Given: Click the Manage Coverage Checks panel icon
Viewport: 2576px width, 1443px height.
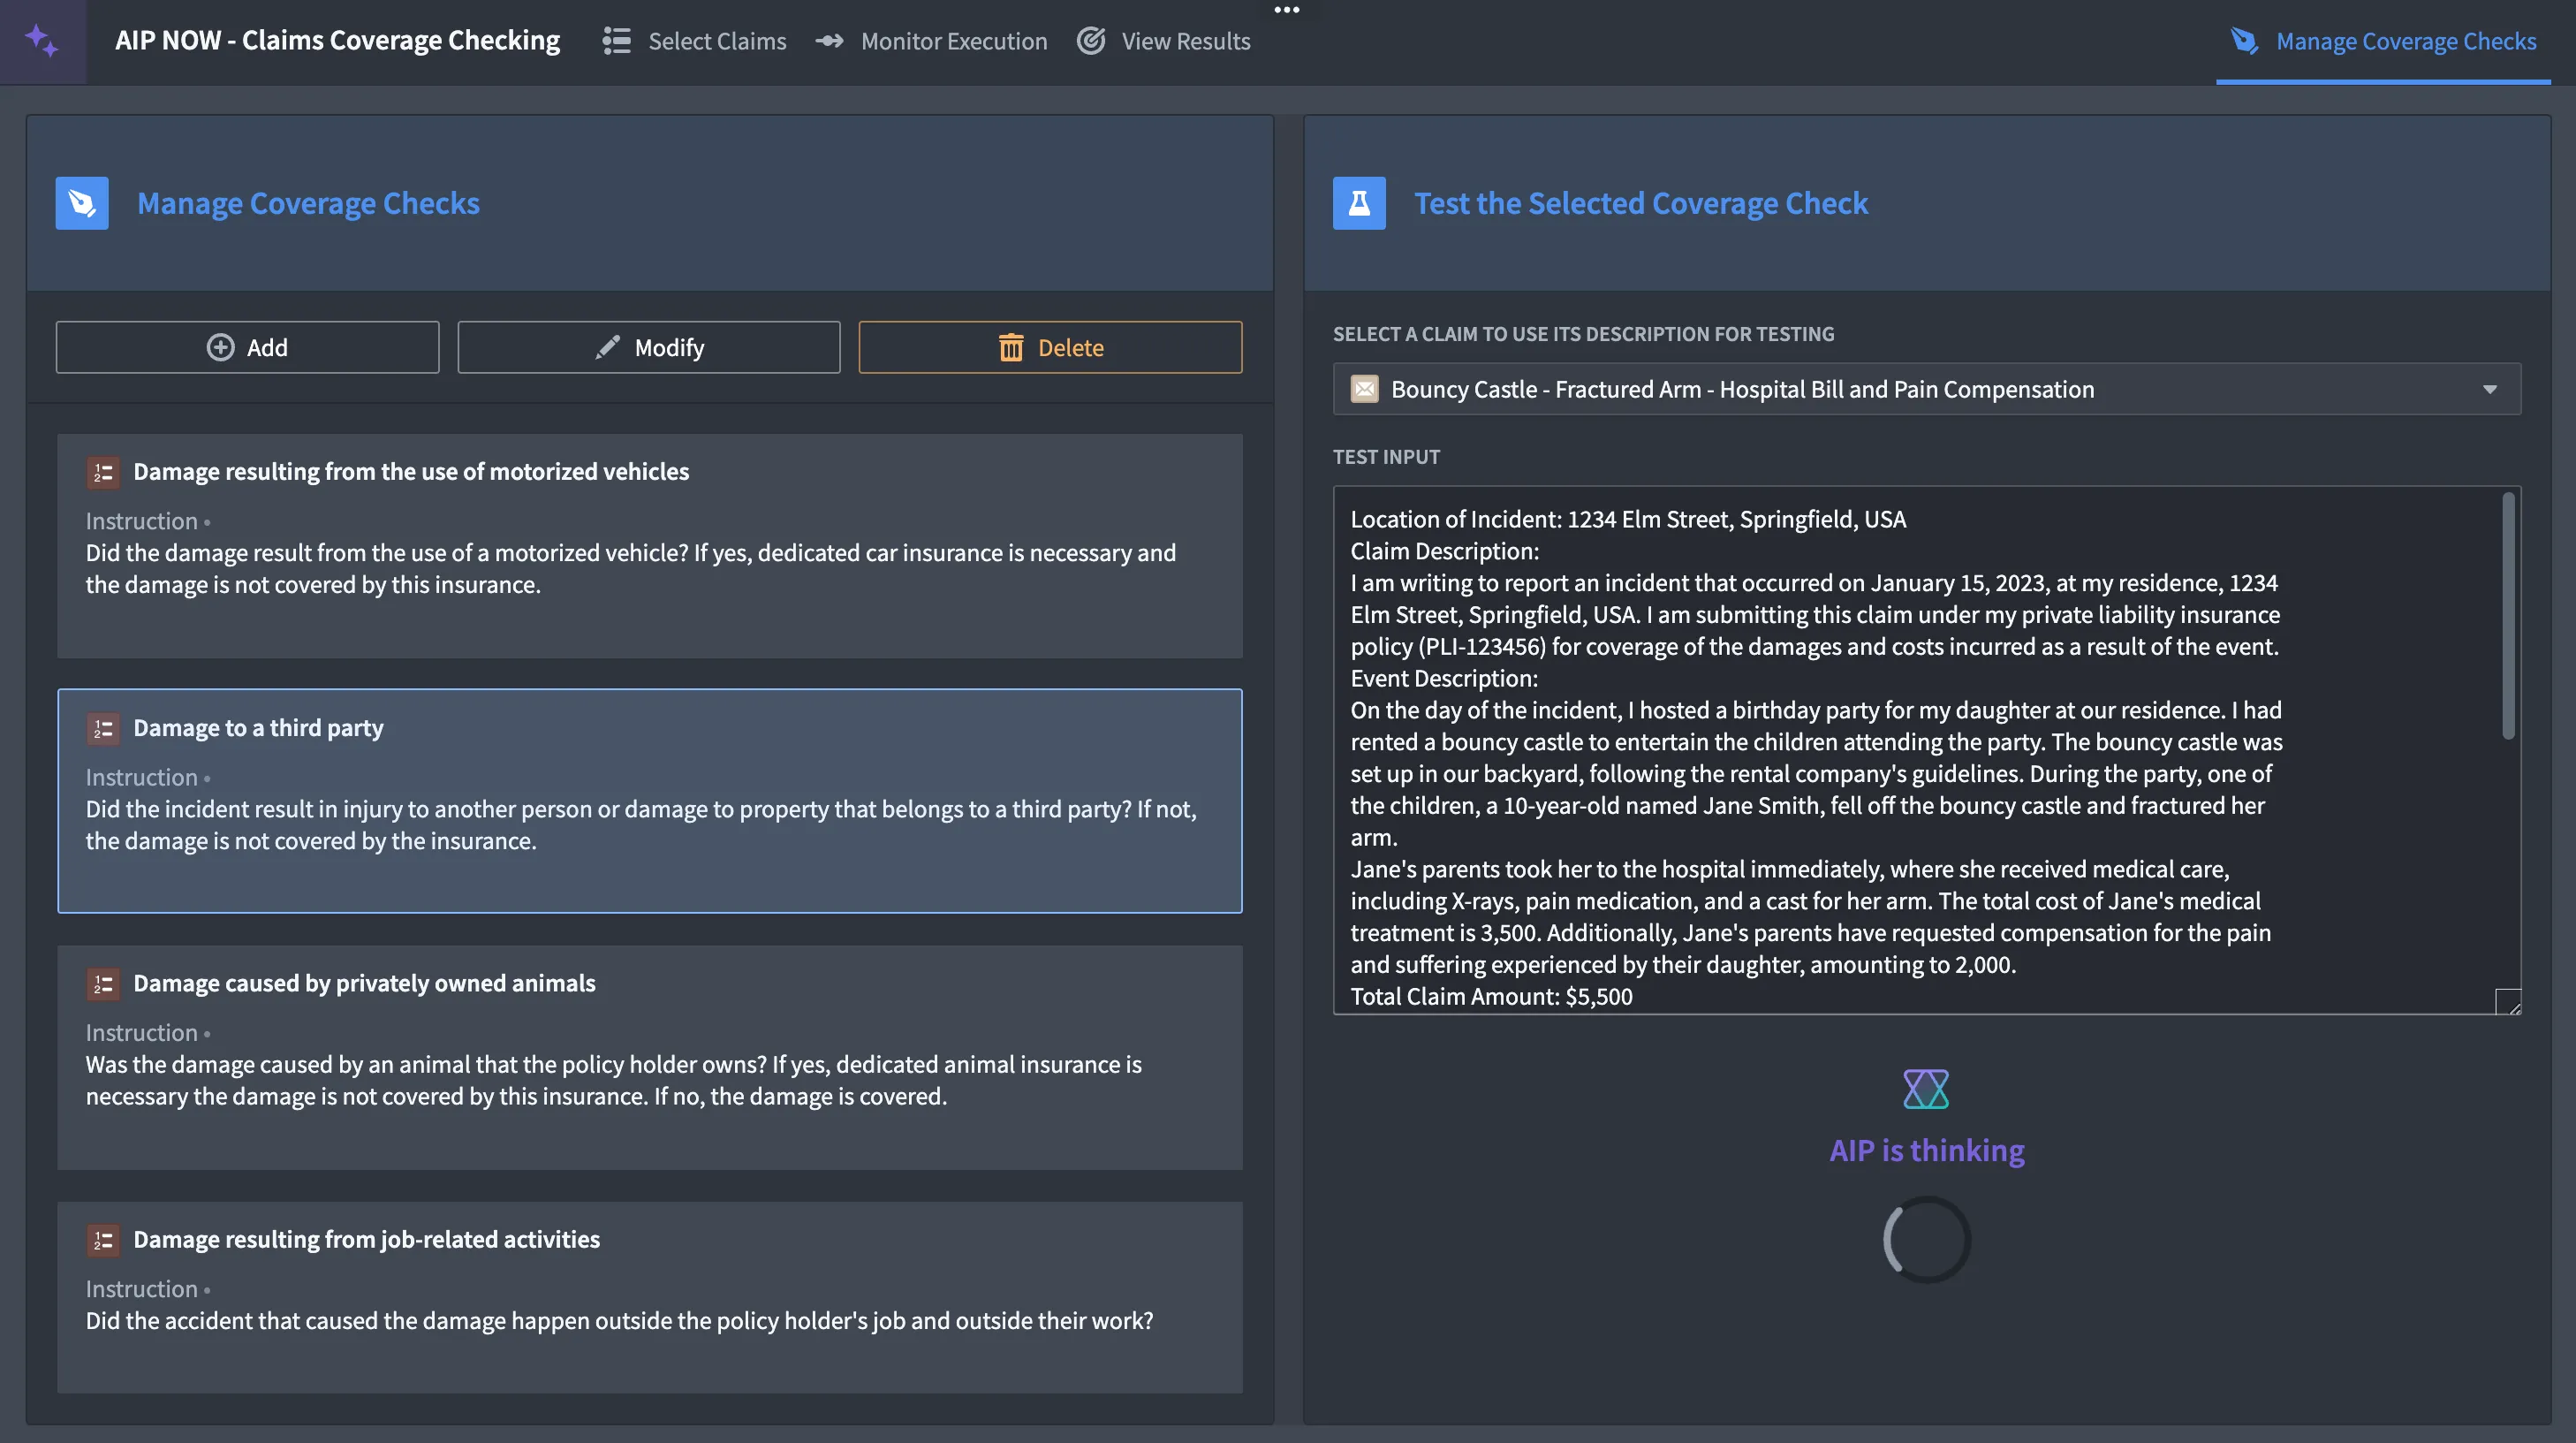Looking at the screenshot, I should 82,203.
